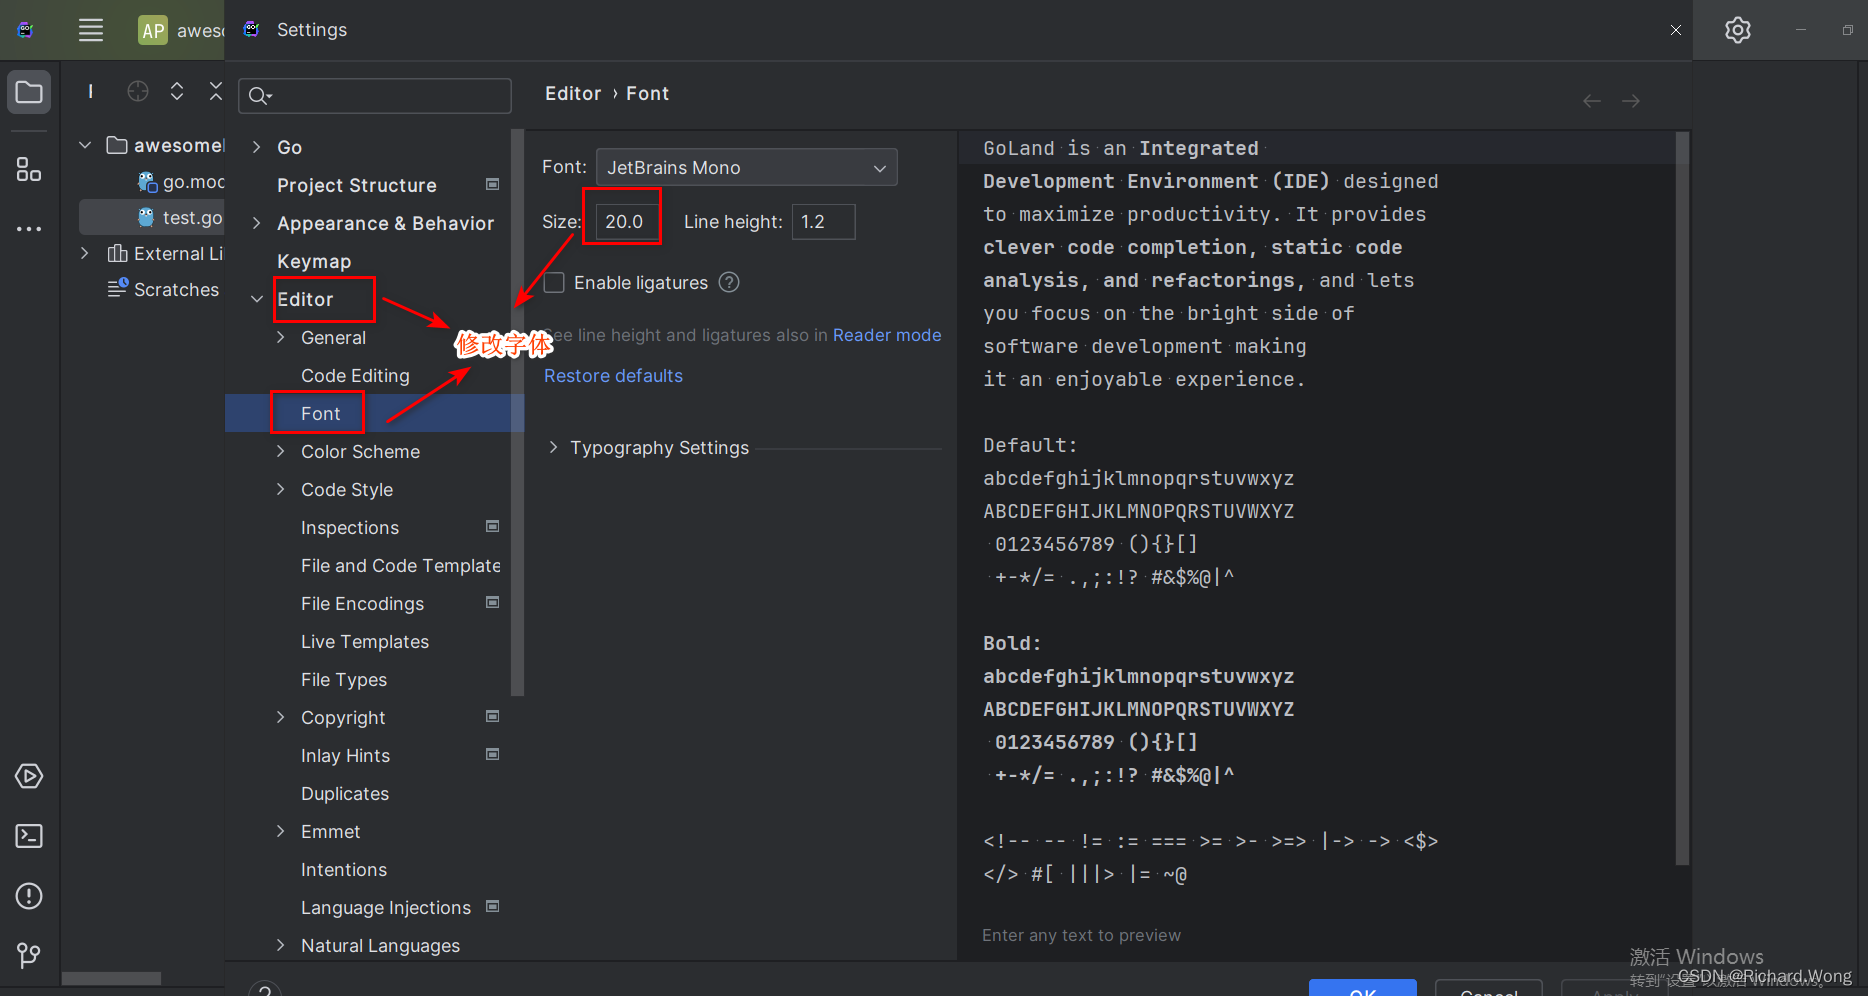Expand Color Scheme node
The image size is (1868, 996).
[x=281, y=451]
